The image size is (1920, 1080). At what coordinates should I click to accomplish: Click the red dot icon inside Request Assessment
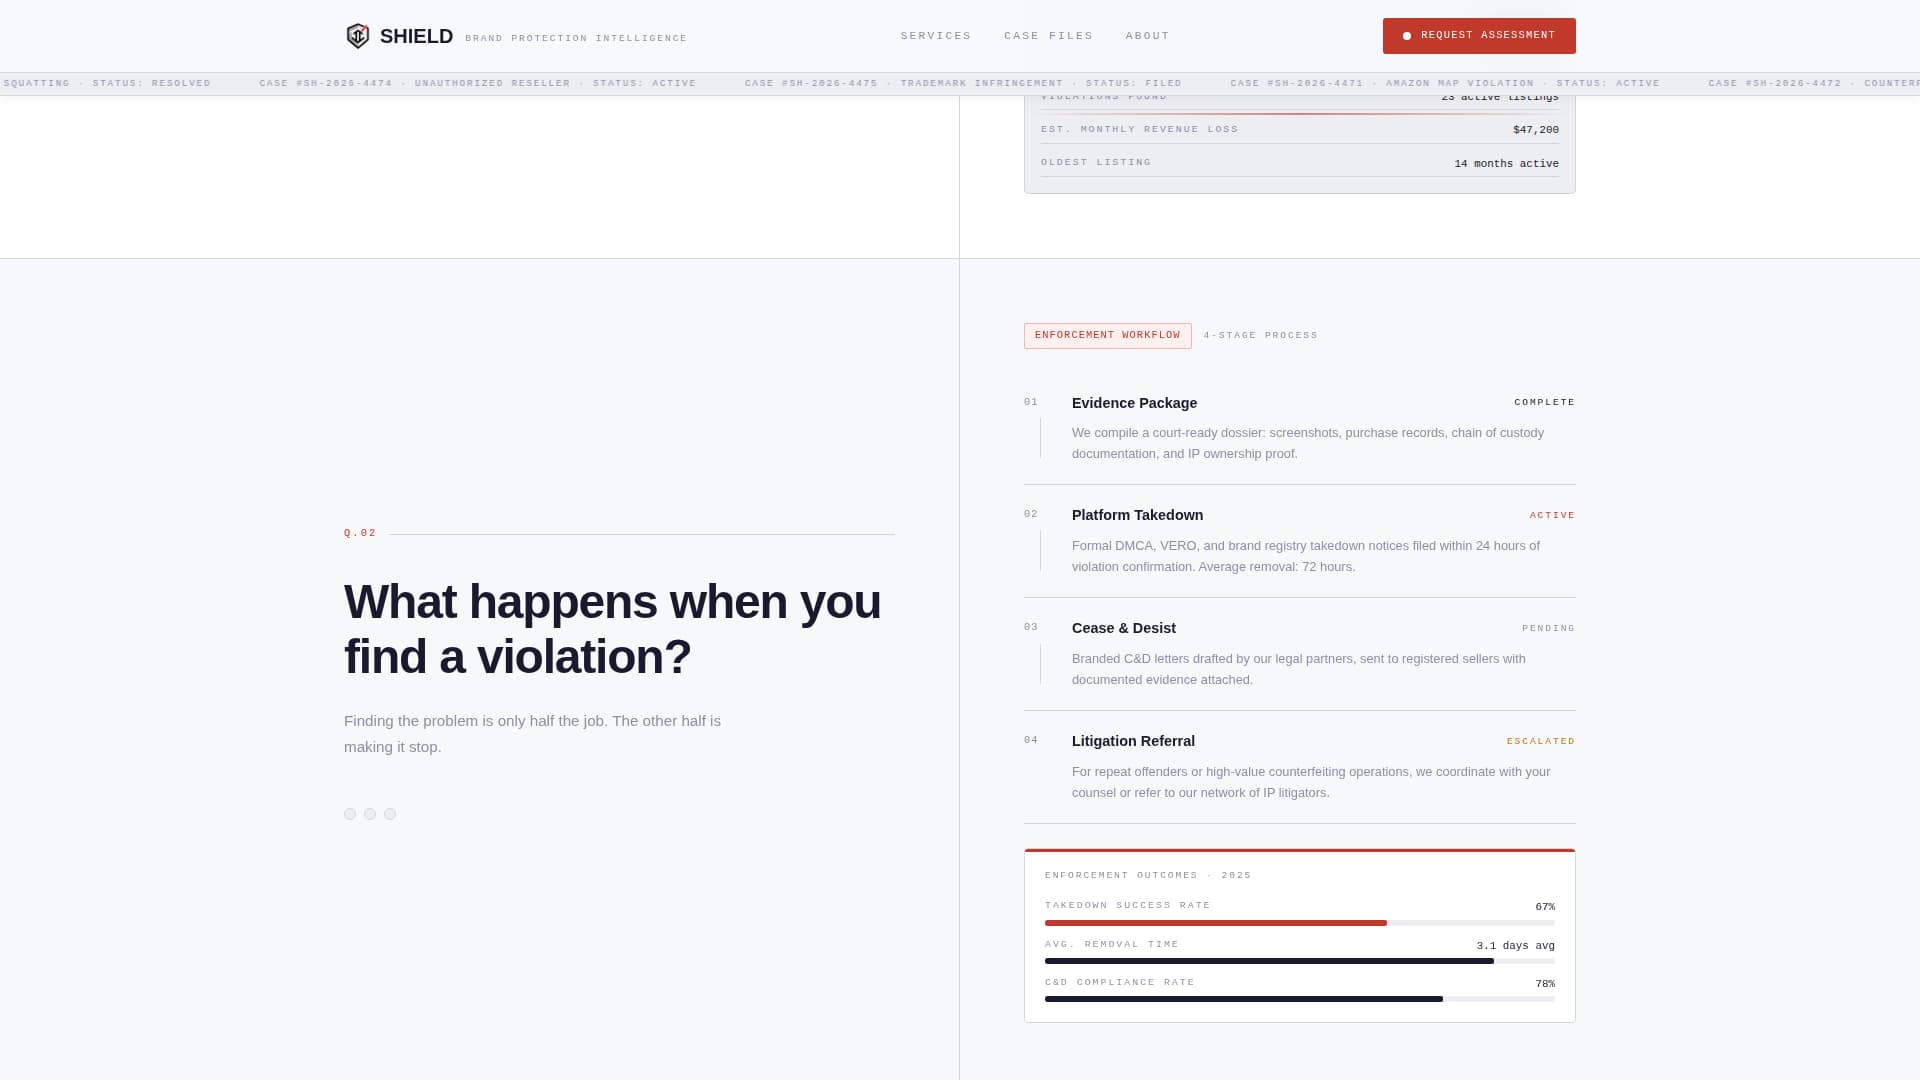click(1407, 35)
